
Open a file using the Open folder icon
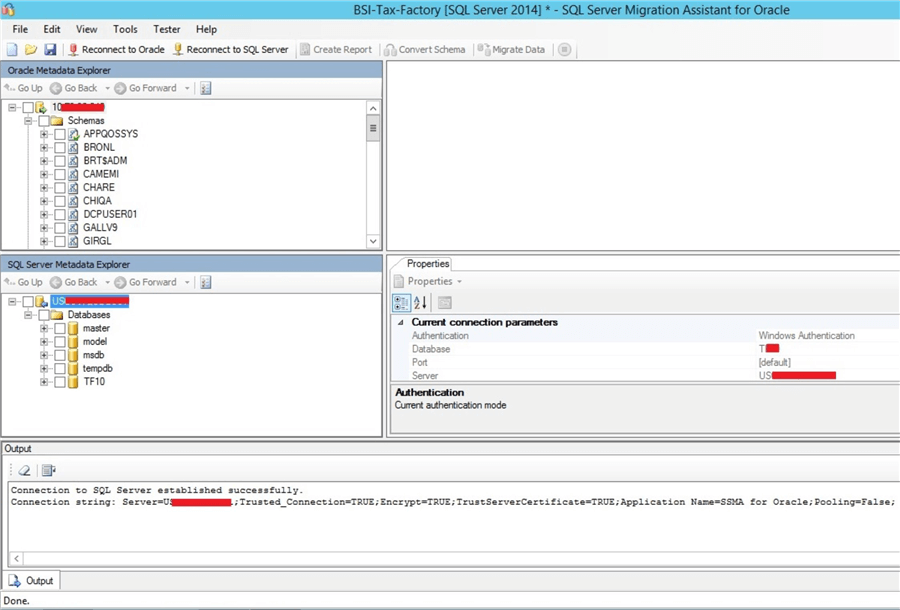coord(31,48)
